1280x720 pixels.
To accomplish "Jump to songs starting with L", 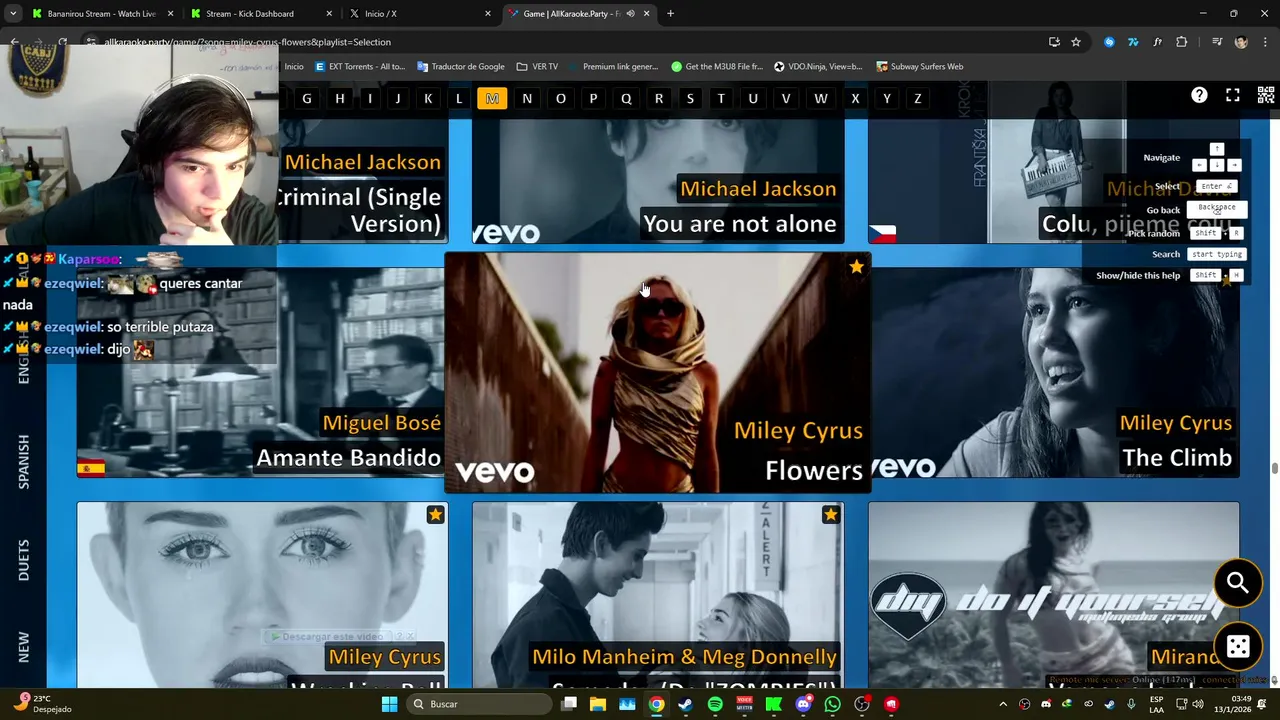I will [459, 98].
